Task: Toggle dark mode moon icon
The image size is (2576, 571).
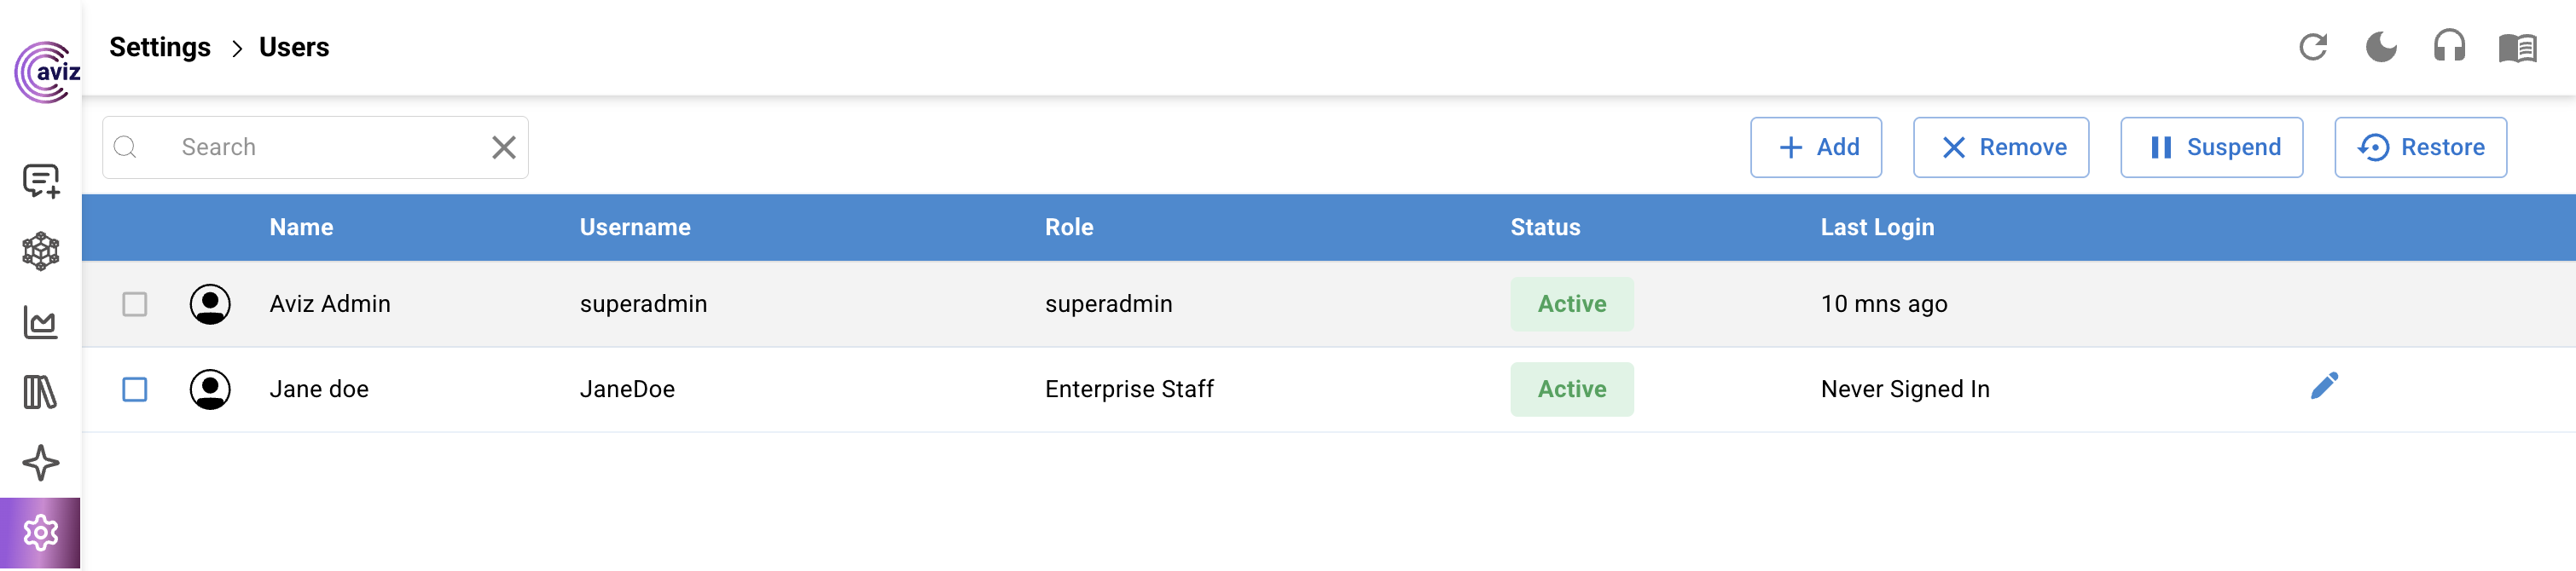Action: pyautogui.click(x=2381, y=47)
